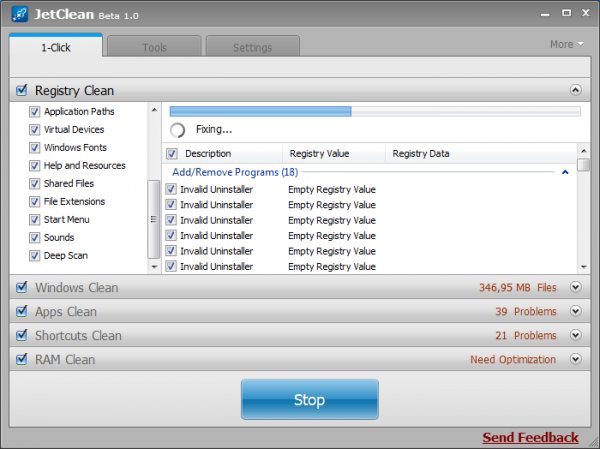This screenshot has height=449, width=600.
Task: Stop the cleaning with the Stop button
Action: [x=310, y=399]
